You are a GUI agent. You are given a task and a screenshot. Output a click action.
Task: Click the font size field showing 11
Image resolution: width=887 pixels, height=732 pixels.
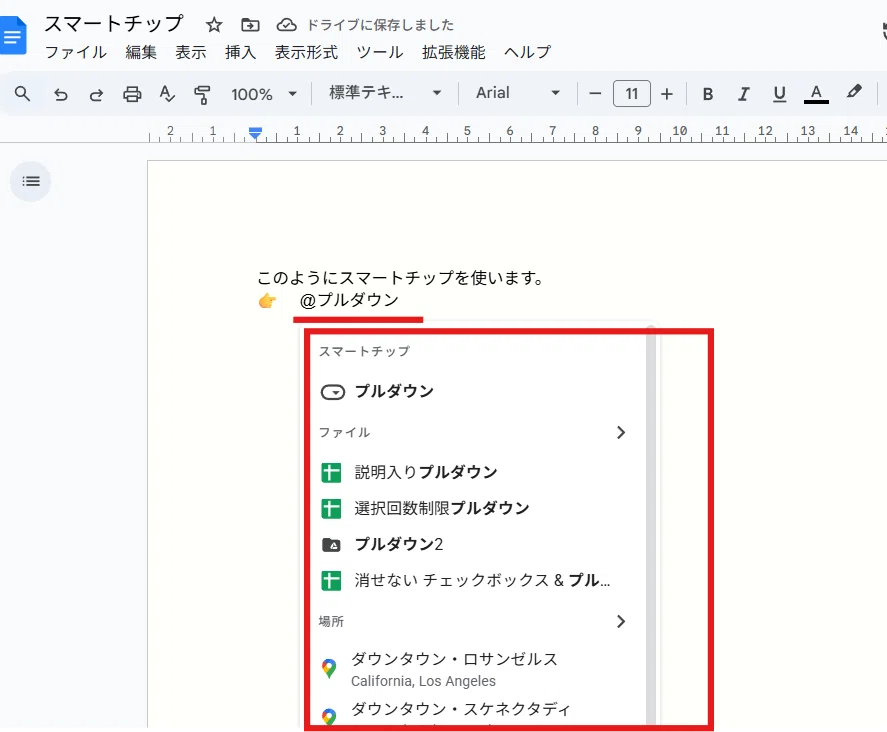[631, 93]
